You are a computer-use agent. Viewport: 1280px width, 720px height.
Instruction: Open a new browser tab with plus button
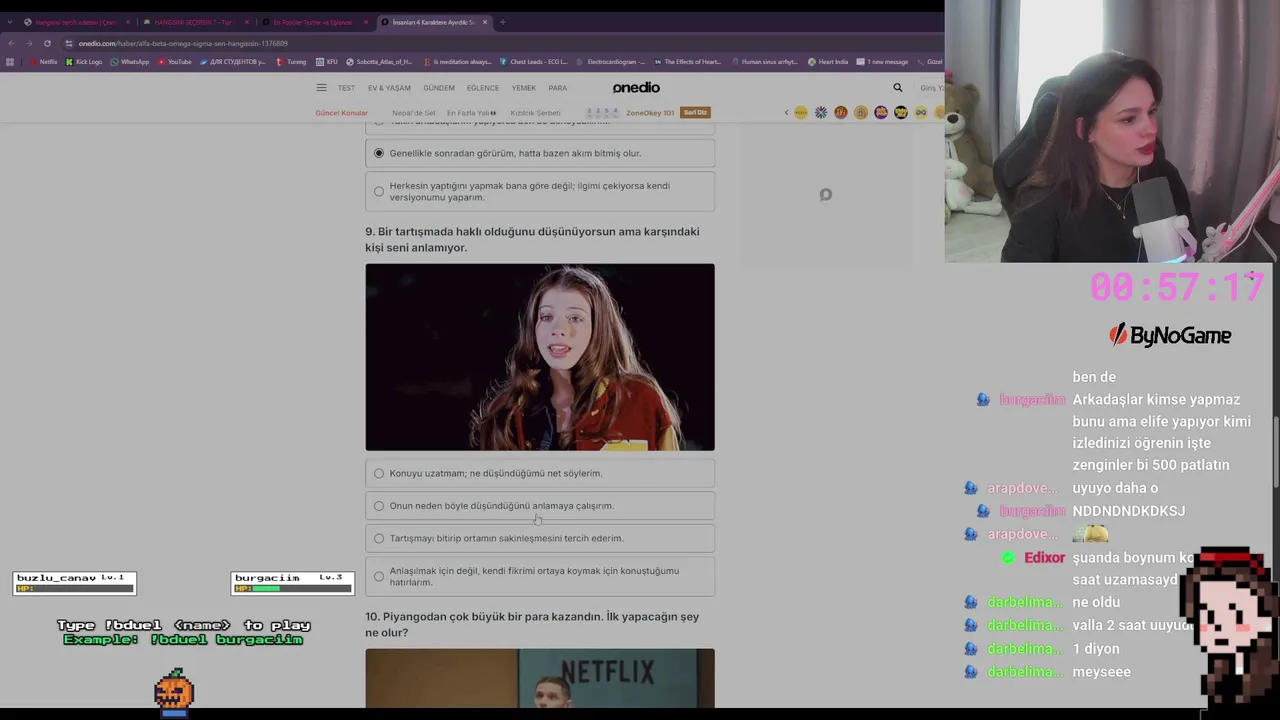502,22
